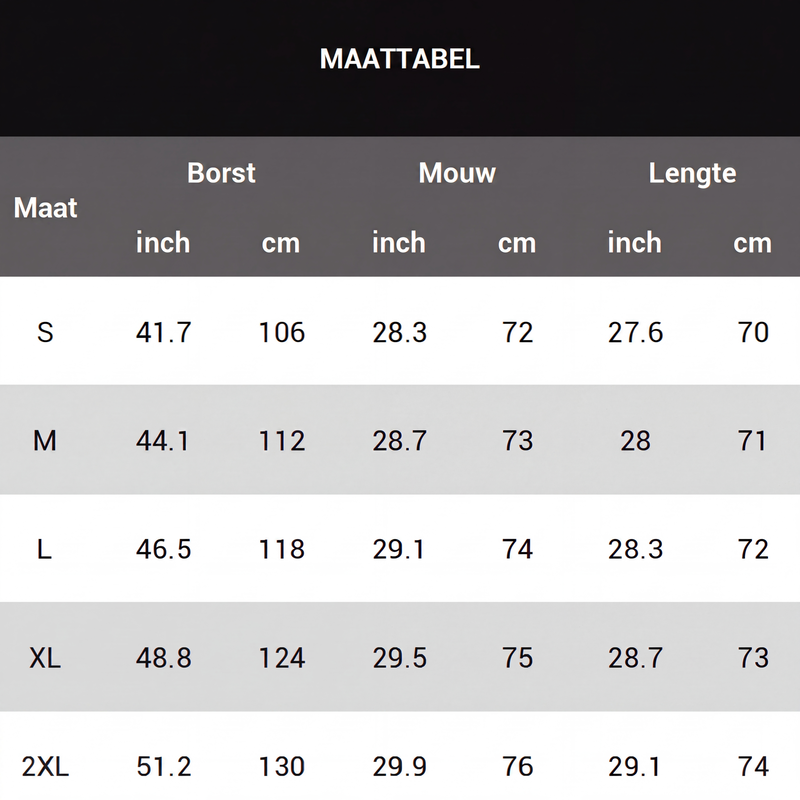Select the size M row label
The image size is (800, 800).
45,441
